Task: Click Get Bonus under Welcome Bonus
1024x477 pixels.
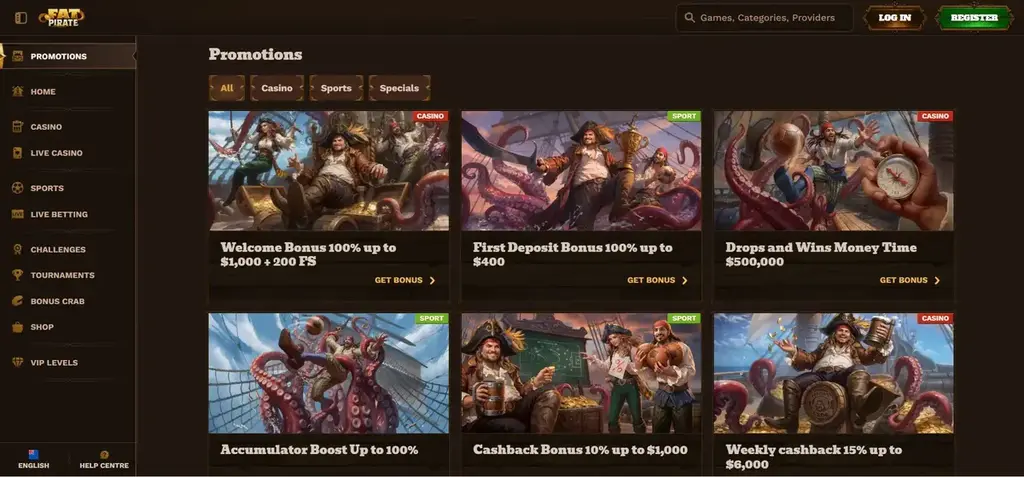Action: click(404, 280)
